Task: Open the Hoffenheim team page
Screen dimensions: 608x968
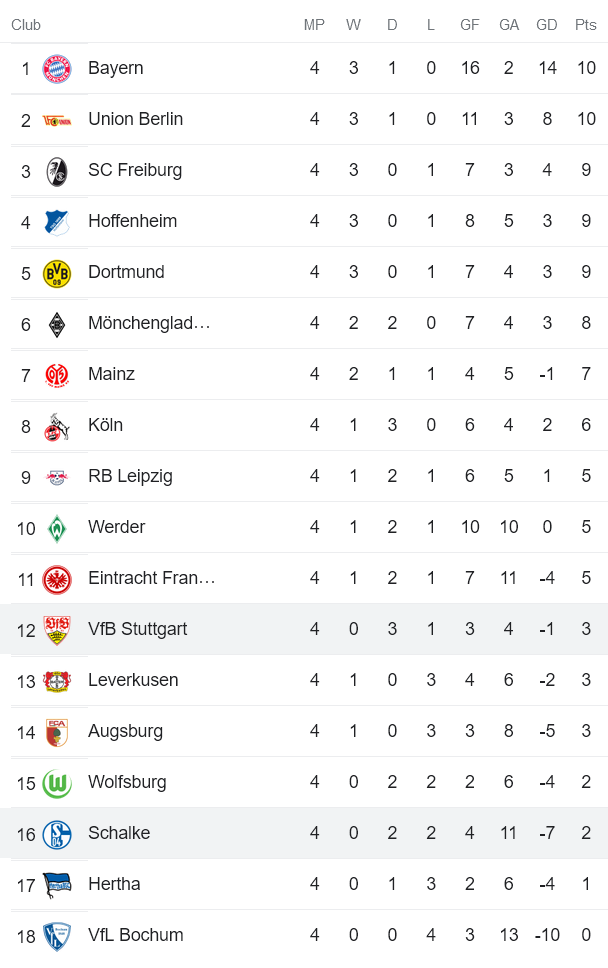Action: (132, 221)
